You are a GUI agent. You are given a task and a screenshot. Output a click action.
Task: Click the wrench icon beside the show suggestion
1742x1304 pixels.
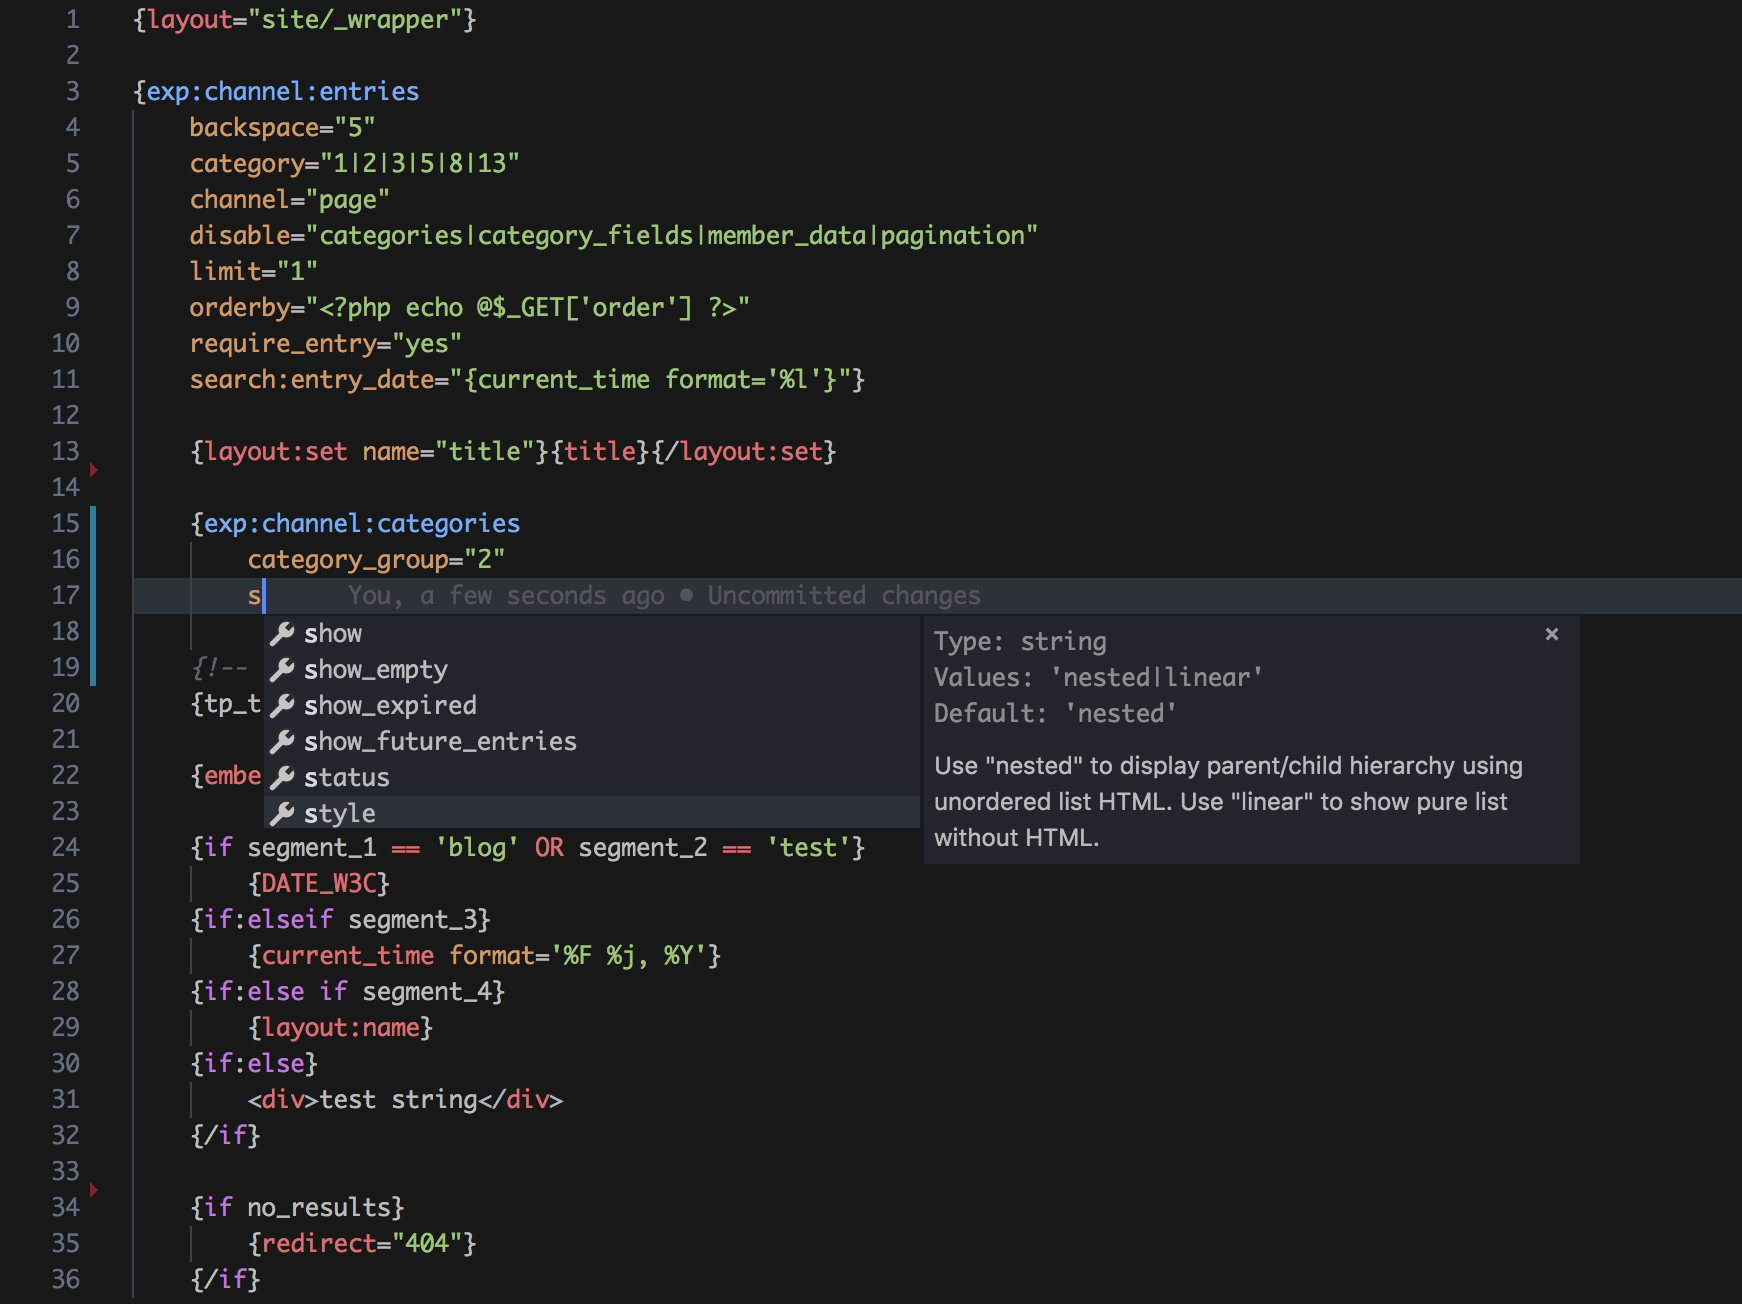click(282, 633)
